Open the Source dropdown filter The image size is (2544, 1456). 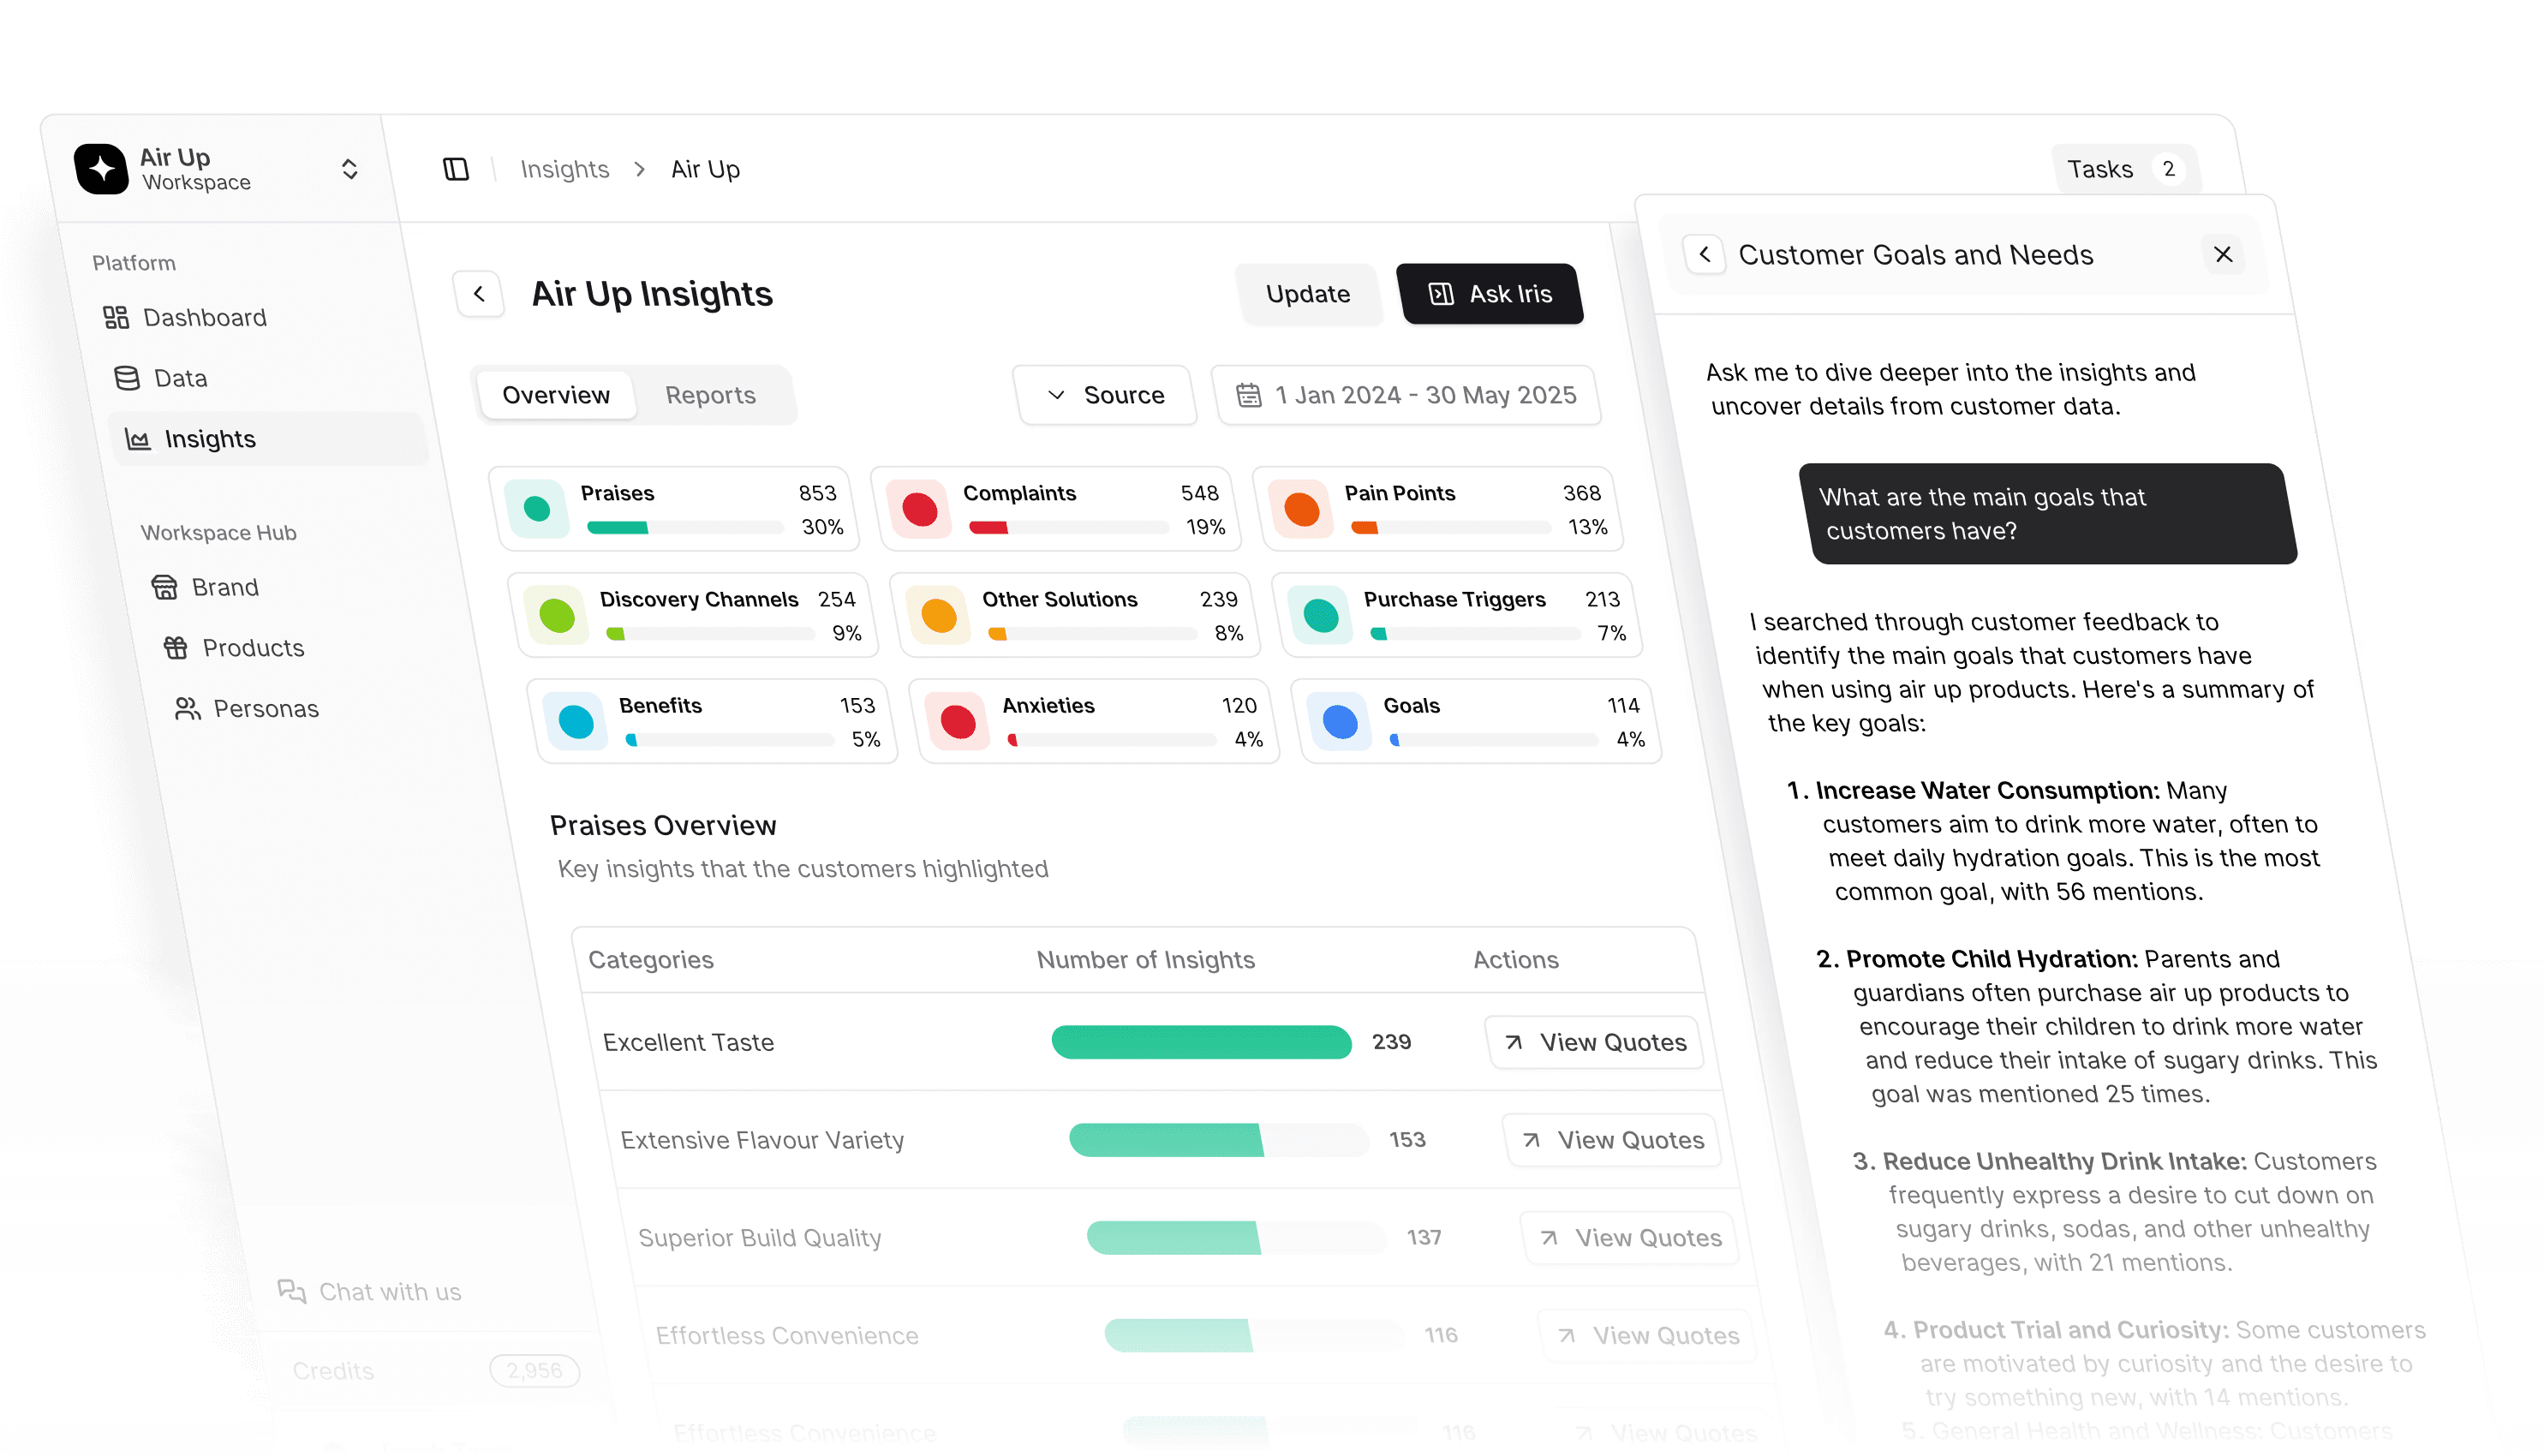[1105, 395]
